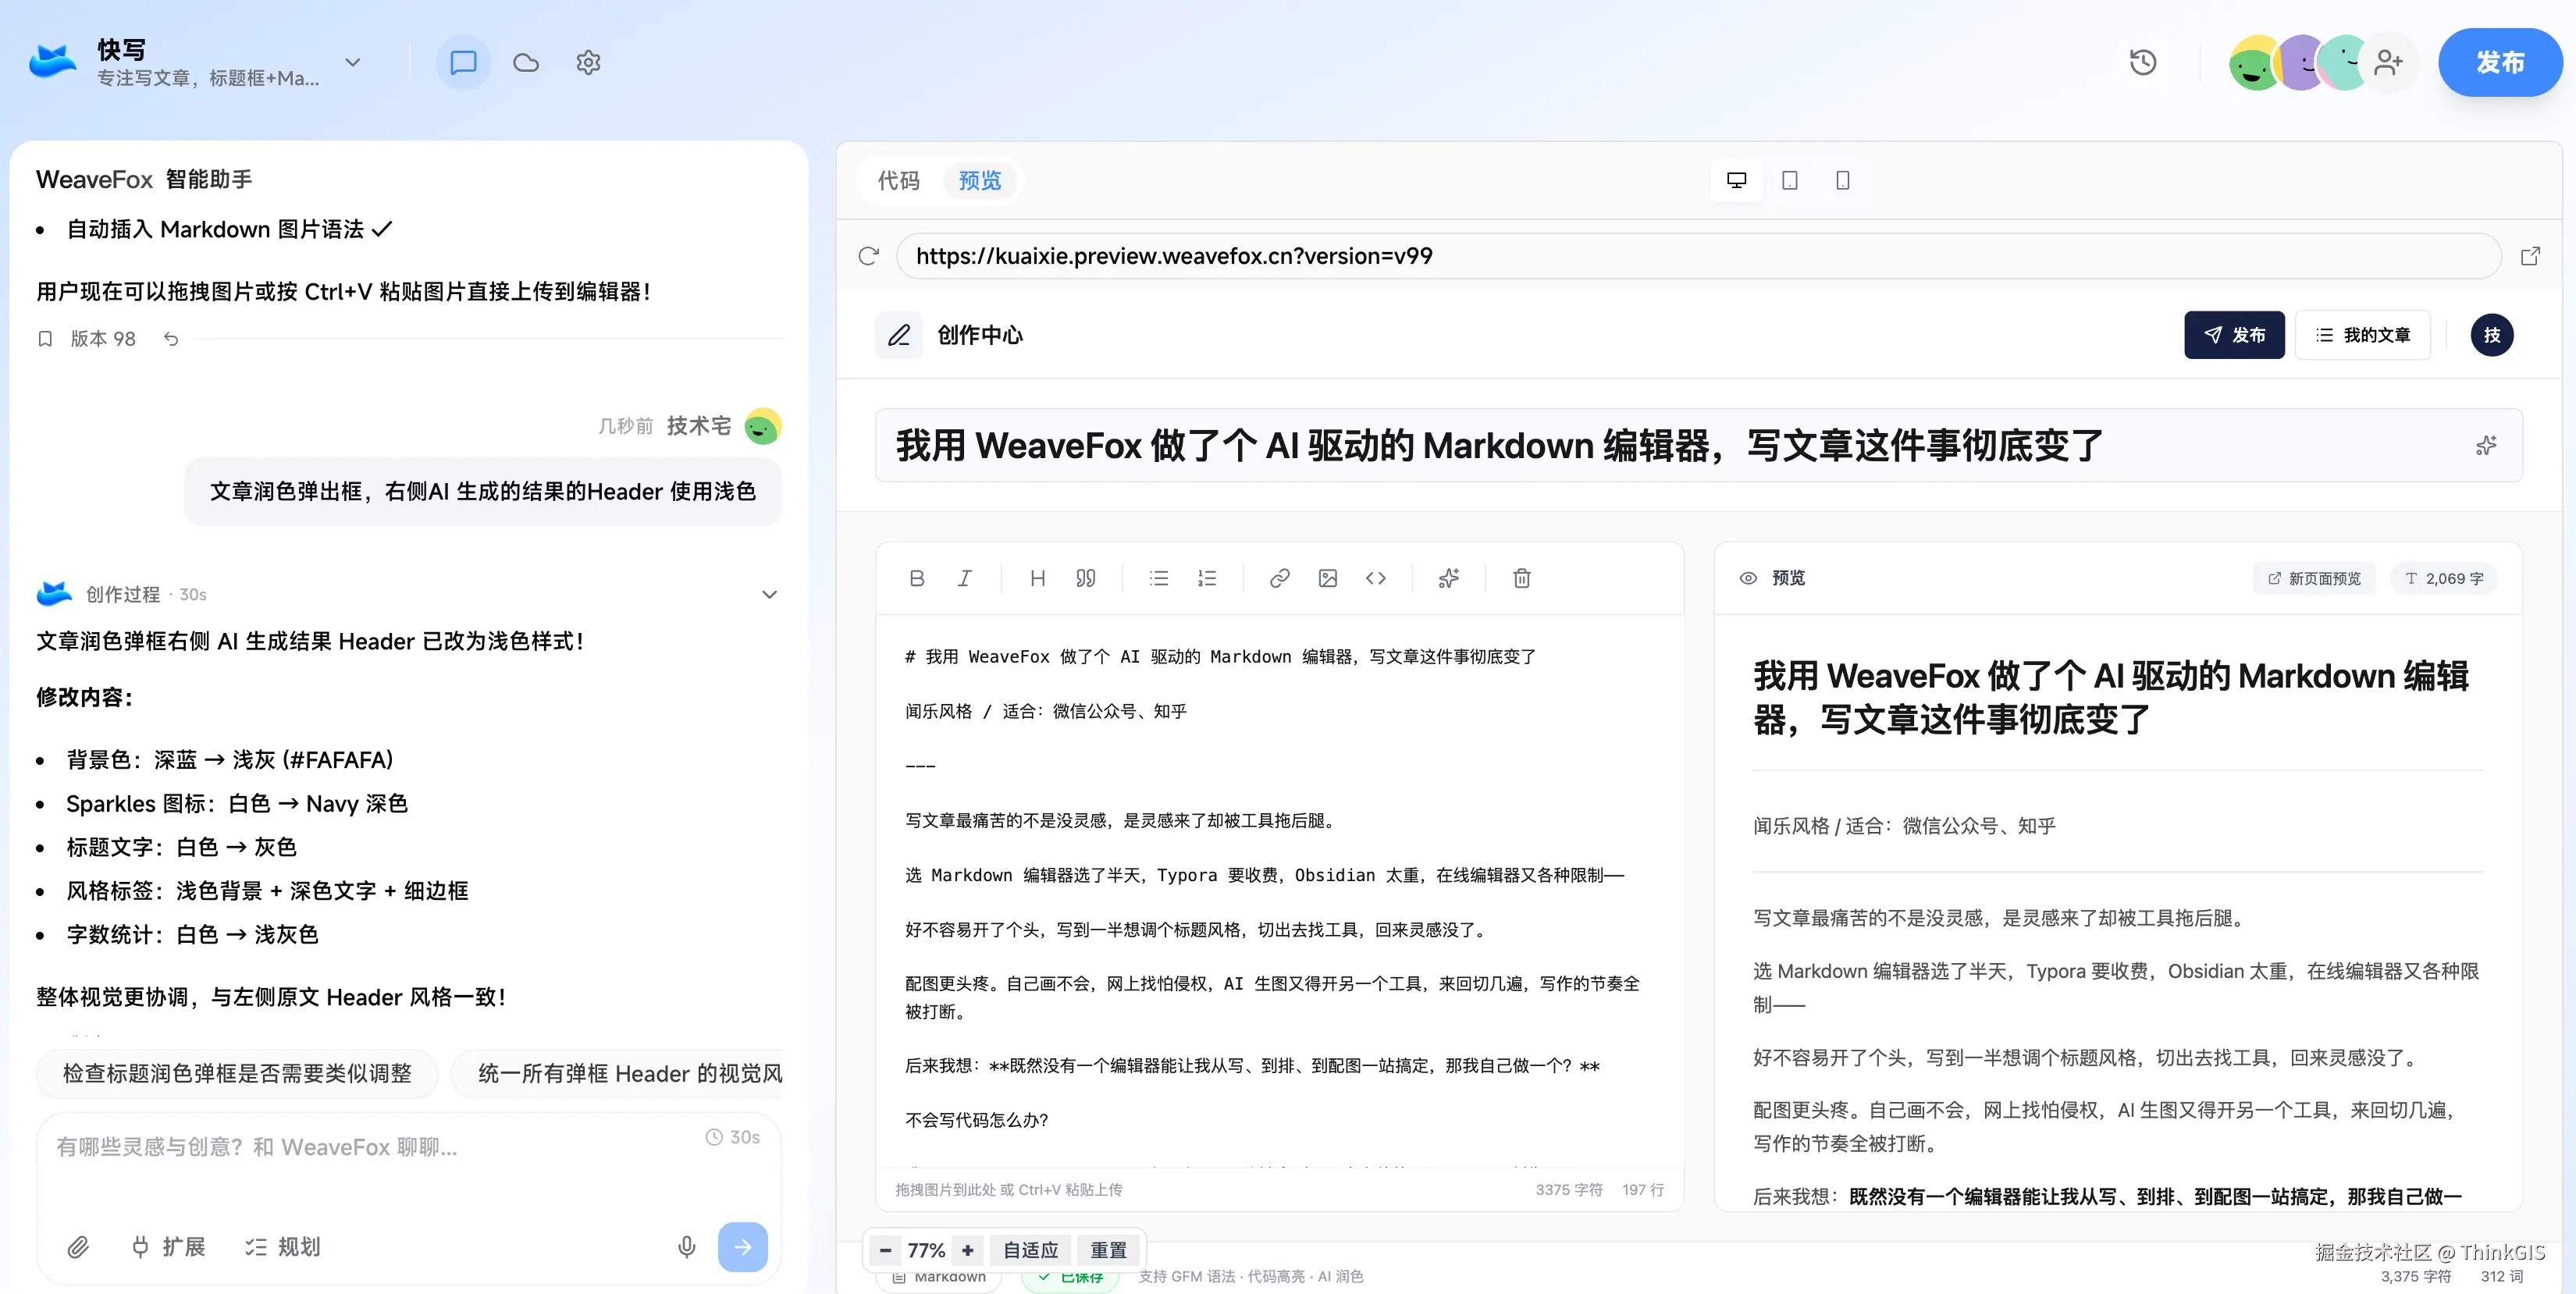Insert a code block from editor toolbar
Screen dimensions: 2576x1294
[1376, 578]
